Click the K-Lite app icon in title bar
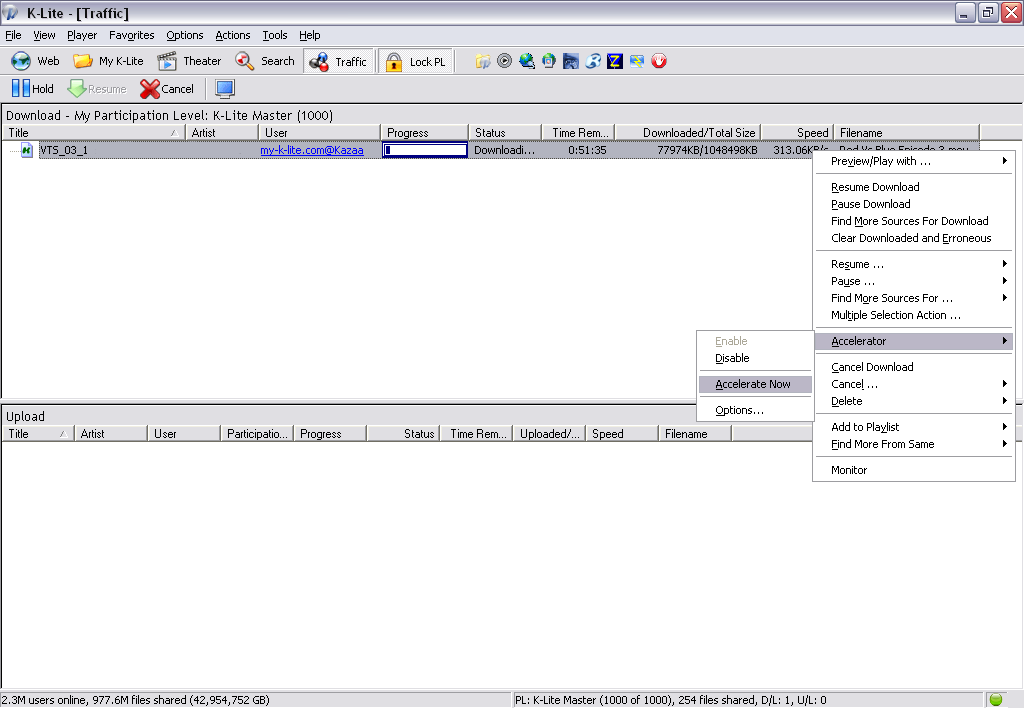This screenshot has height=708, width=1024. (x=10, y=12)
